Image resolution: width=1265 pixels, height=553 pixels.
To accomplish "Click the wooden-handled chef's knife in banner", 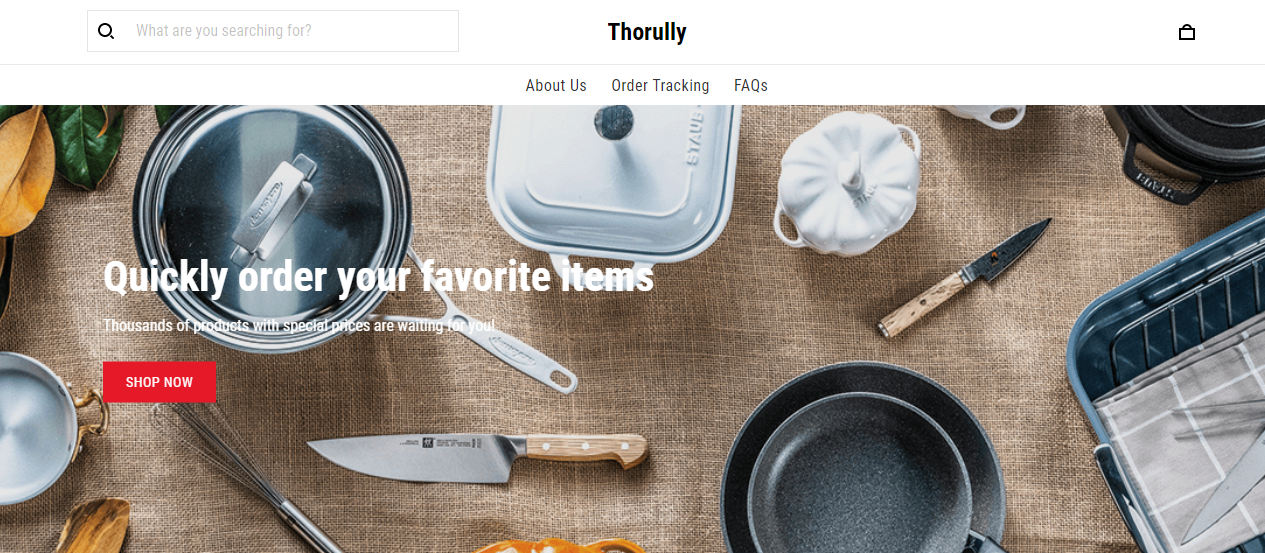I will coord(477,451).
